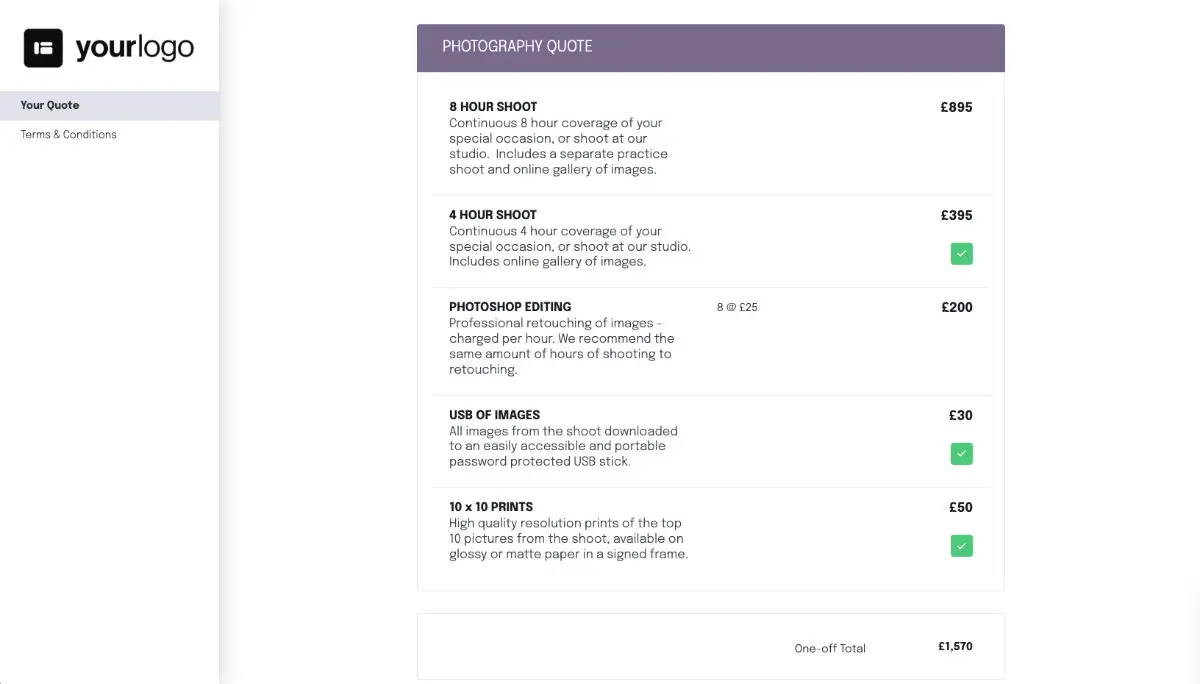Click the One-off Total label
The image size is (1200, 684).
point(830,648)
